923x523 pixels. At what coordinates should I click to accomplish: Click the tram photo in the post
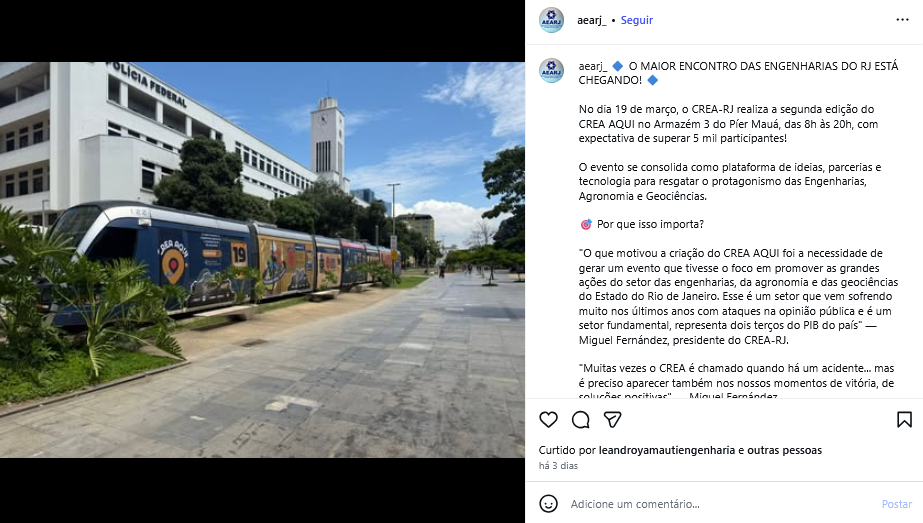(x=262, y=260)
